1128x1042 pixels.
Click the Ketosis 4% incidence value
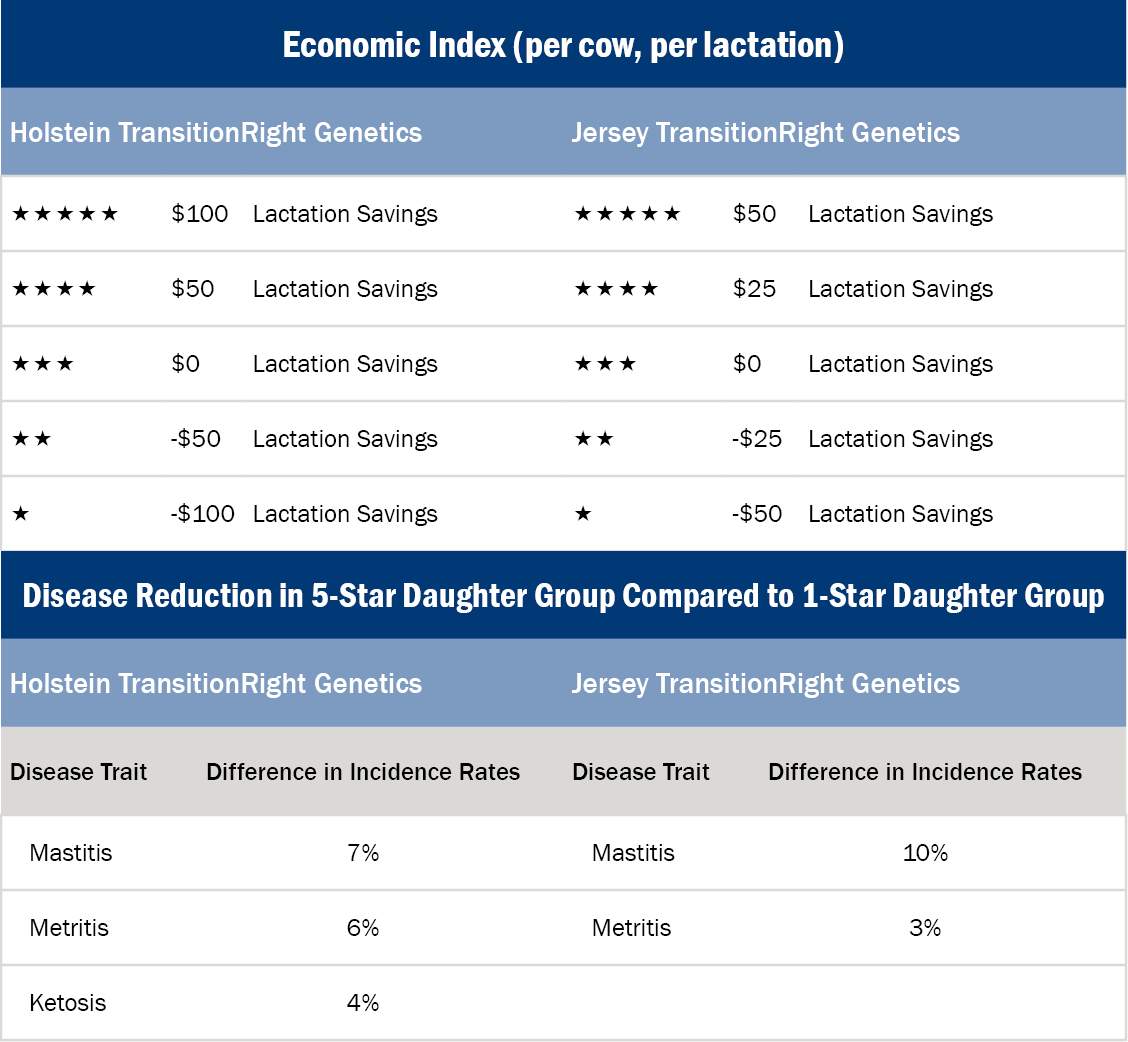click(363, 1003)
